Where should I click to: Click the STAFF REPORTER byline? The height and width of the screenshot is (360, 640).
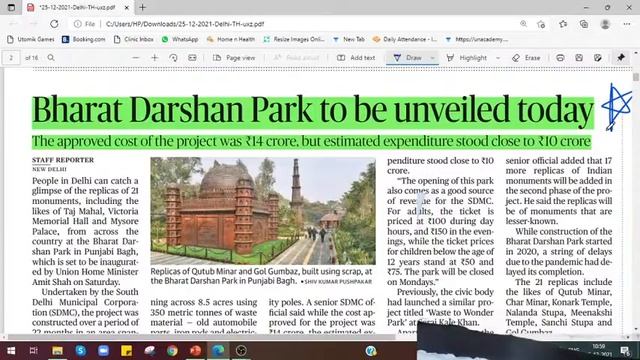click(x=63, y=160)
